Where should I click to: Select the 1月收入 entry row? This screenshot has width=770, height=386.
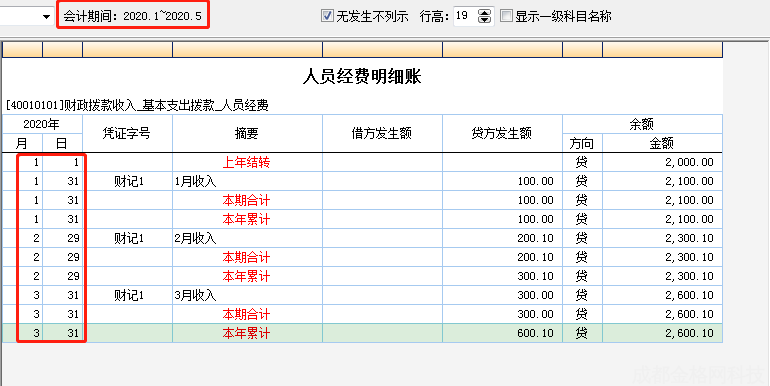pos(362,181)
